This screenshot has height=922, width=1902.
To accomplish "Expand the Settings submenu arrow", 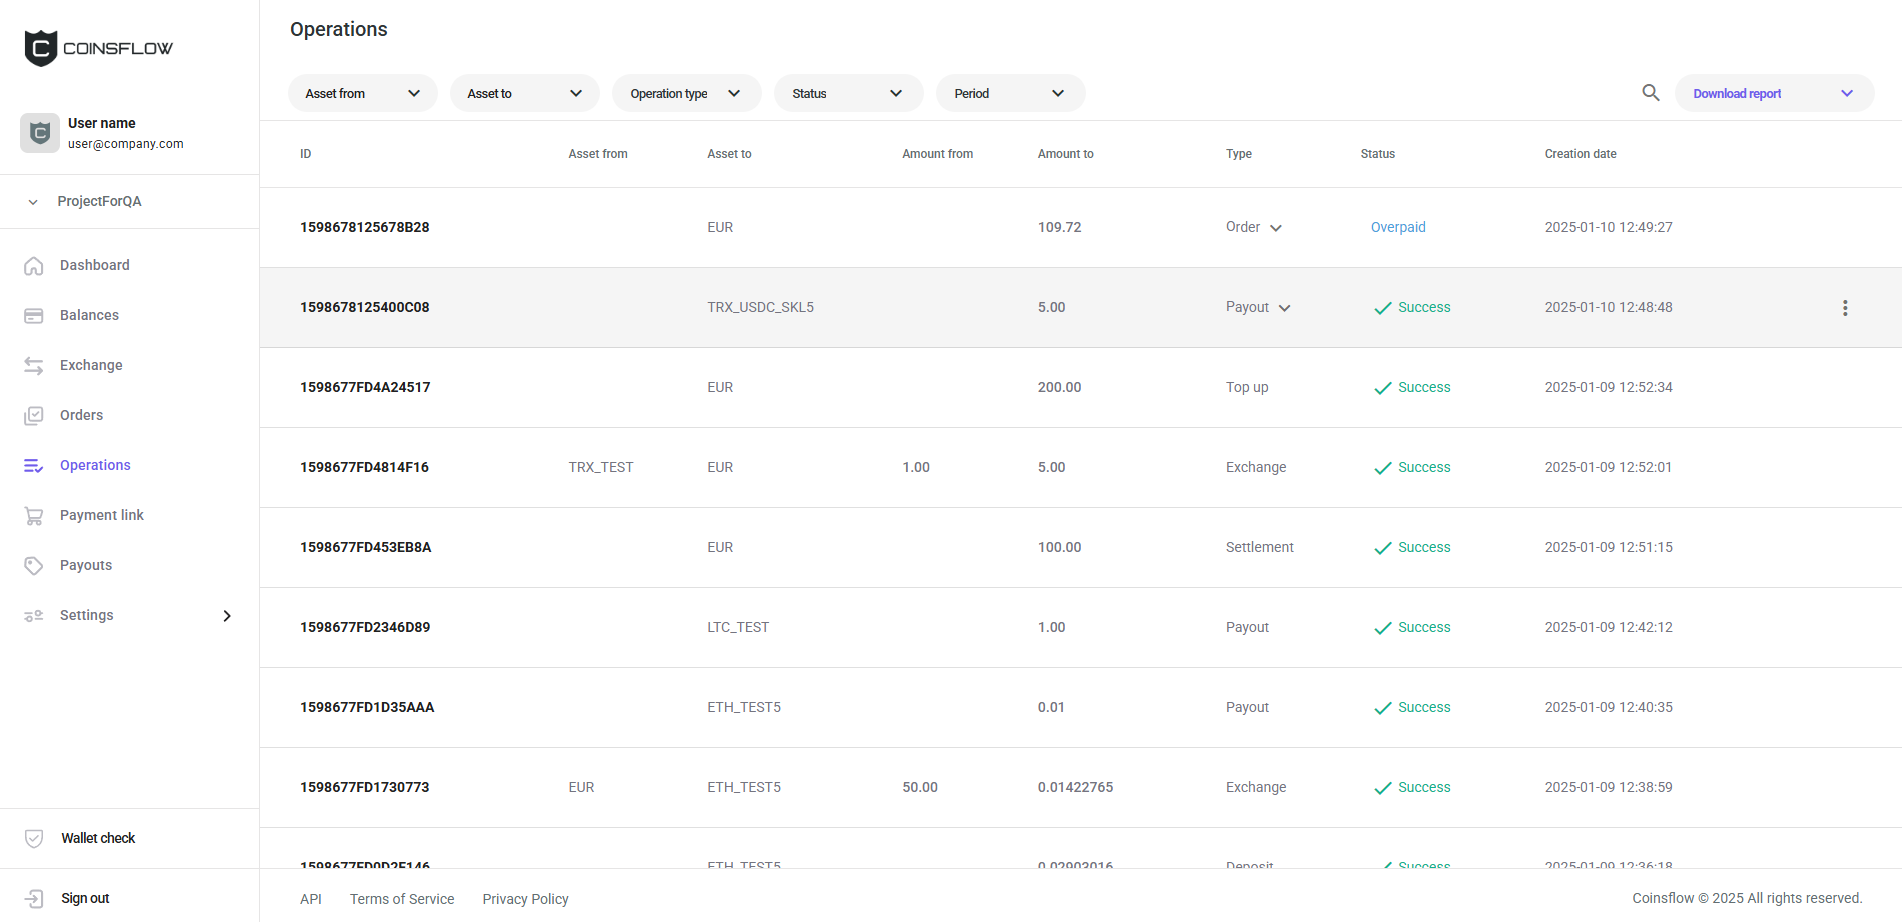I will tap(227, 616).
